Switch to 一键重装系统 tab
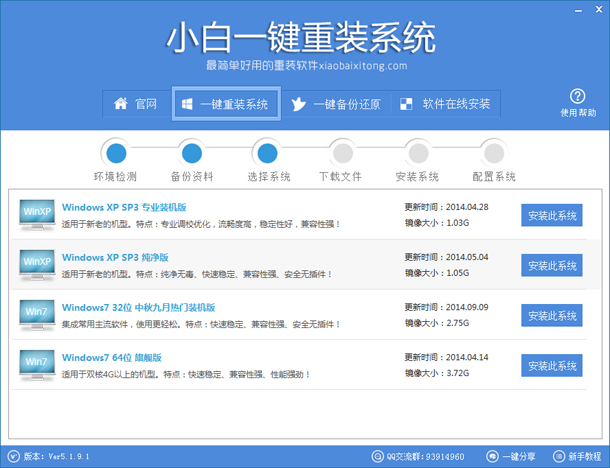The width and height of the screenshot is (610, 468). coord(225,104)
